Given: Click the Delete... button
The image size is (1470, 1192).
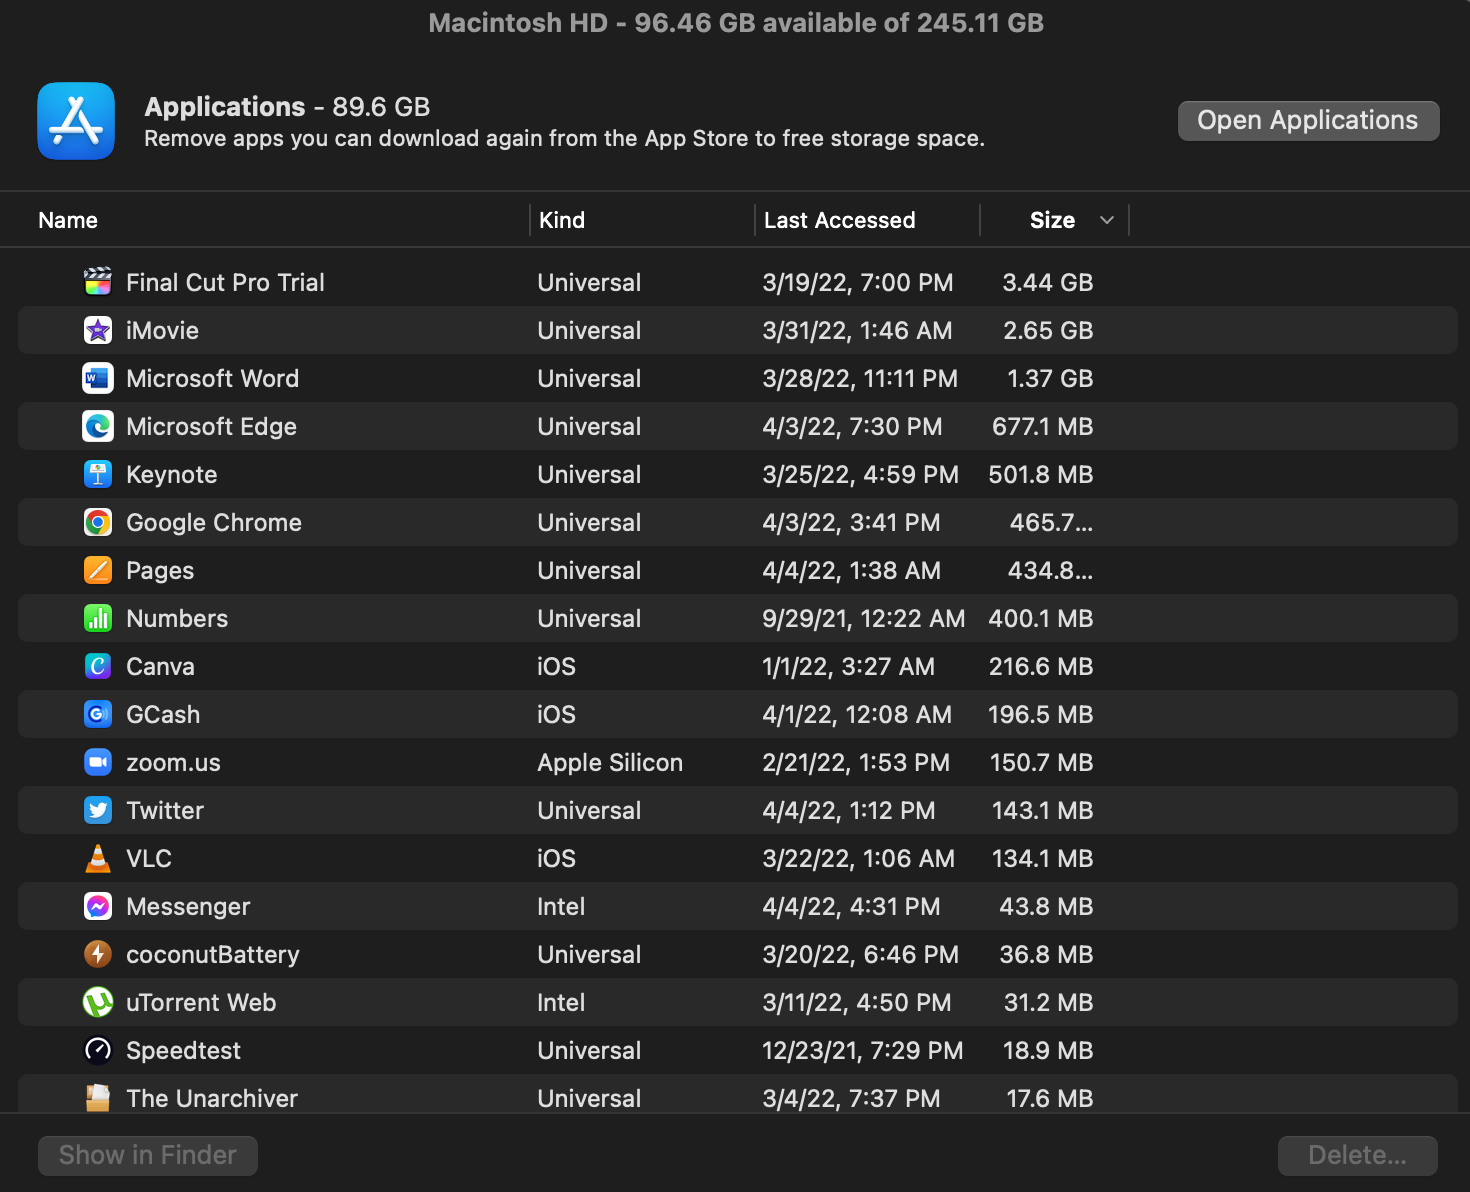Looking at the screenshot, I should 1357,1155.
